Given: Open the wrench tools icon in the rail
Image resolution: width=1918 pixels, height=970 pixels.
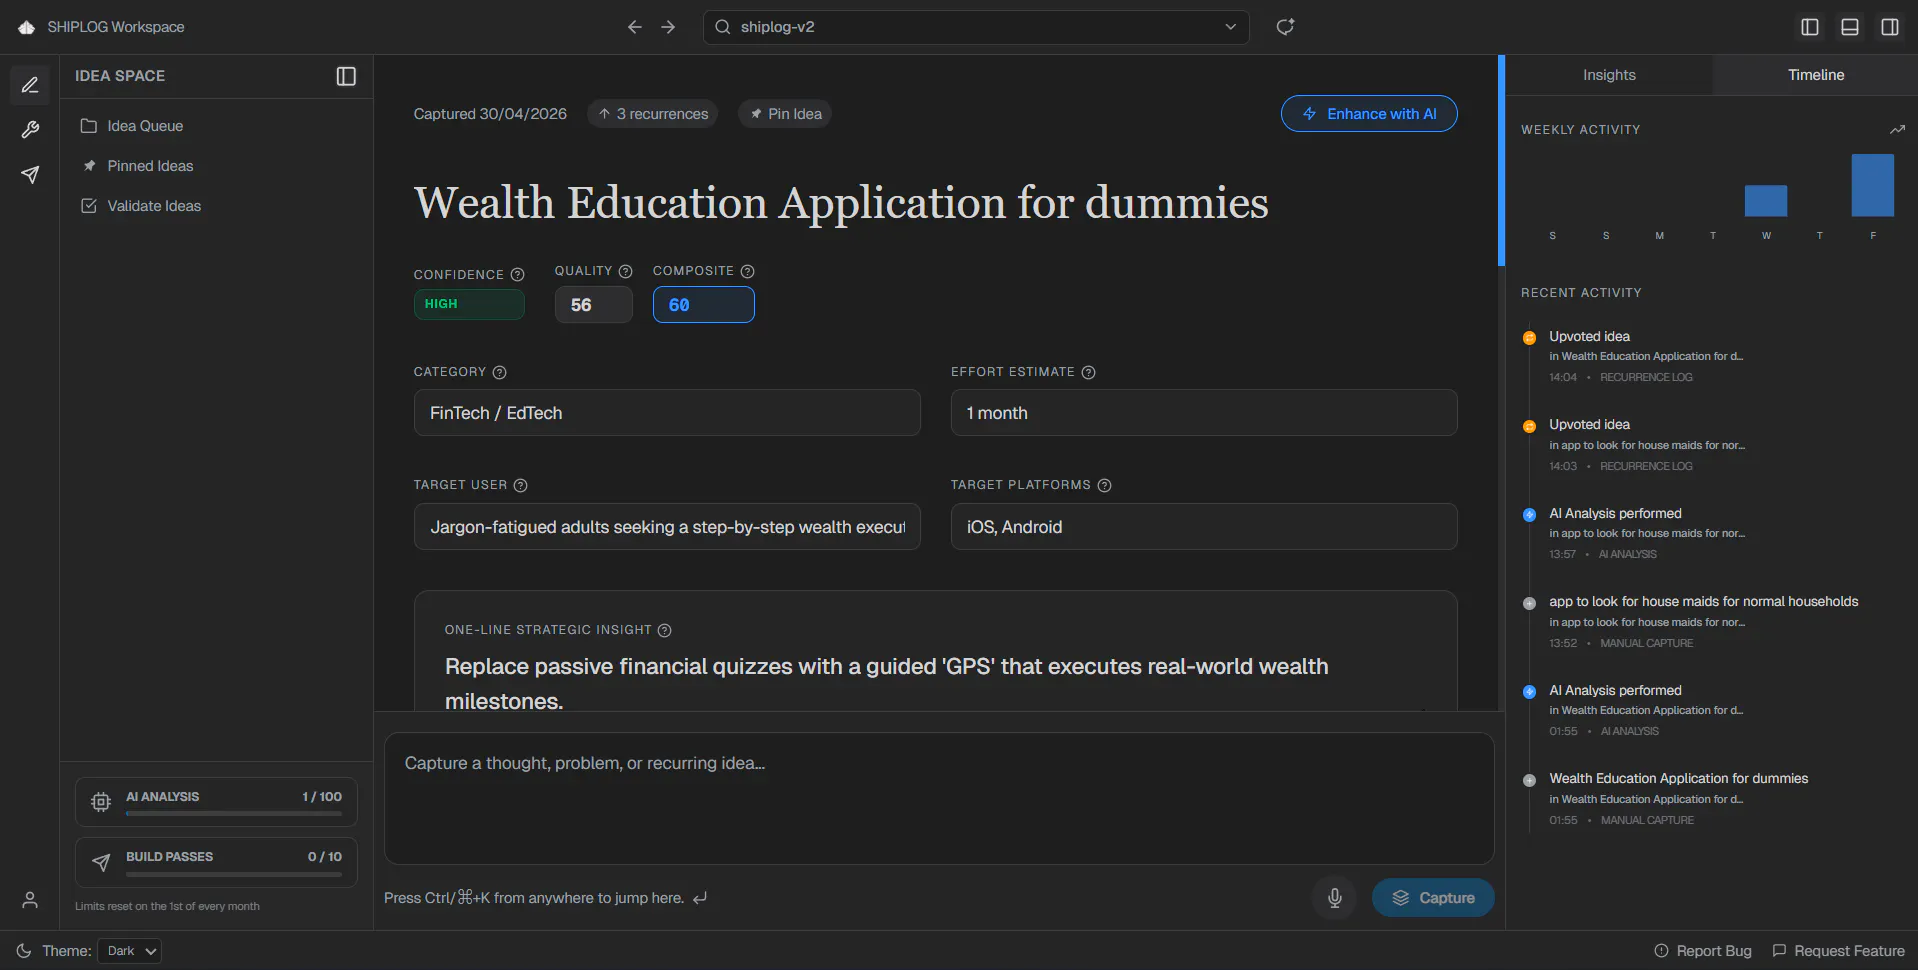Looking at the screenshot, I should pos(30,130).
